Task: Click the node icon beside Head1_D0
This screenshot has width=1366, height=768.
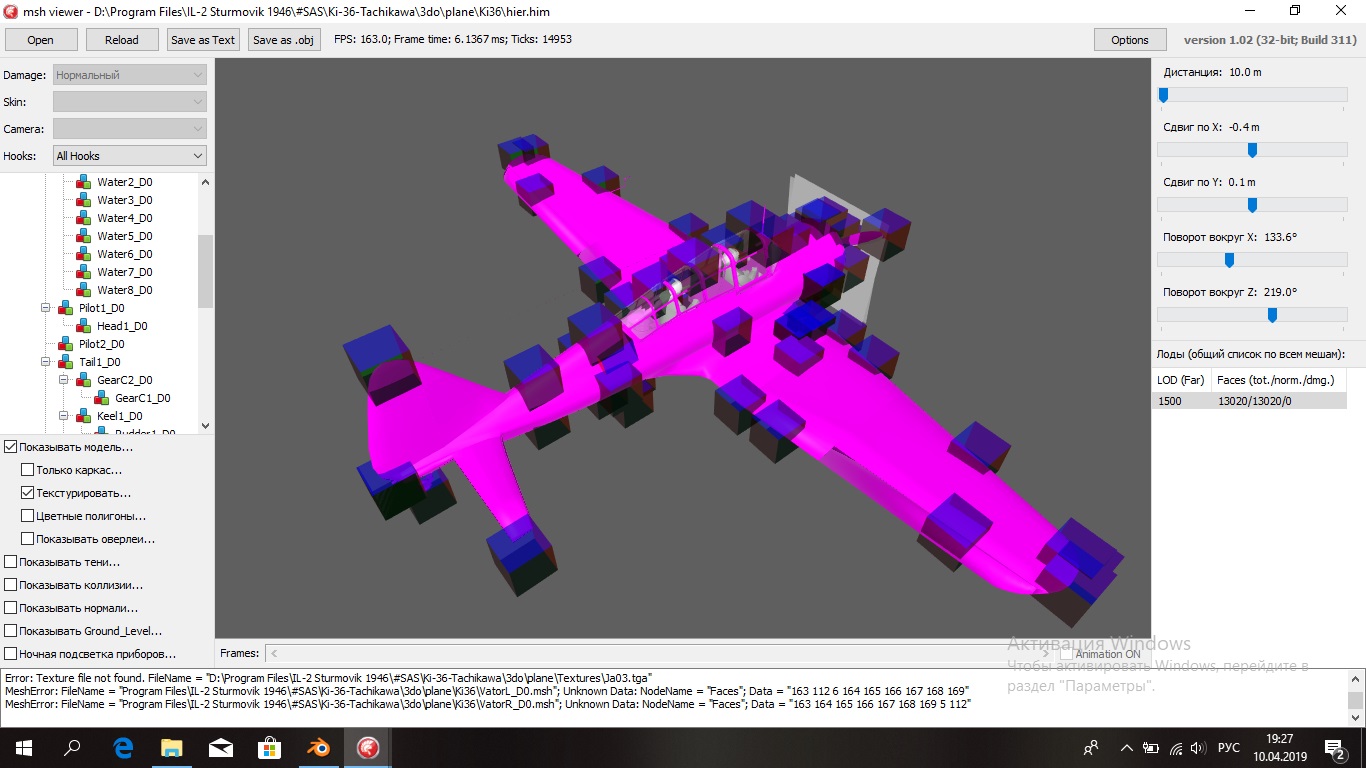Action: click(84, 326)
